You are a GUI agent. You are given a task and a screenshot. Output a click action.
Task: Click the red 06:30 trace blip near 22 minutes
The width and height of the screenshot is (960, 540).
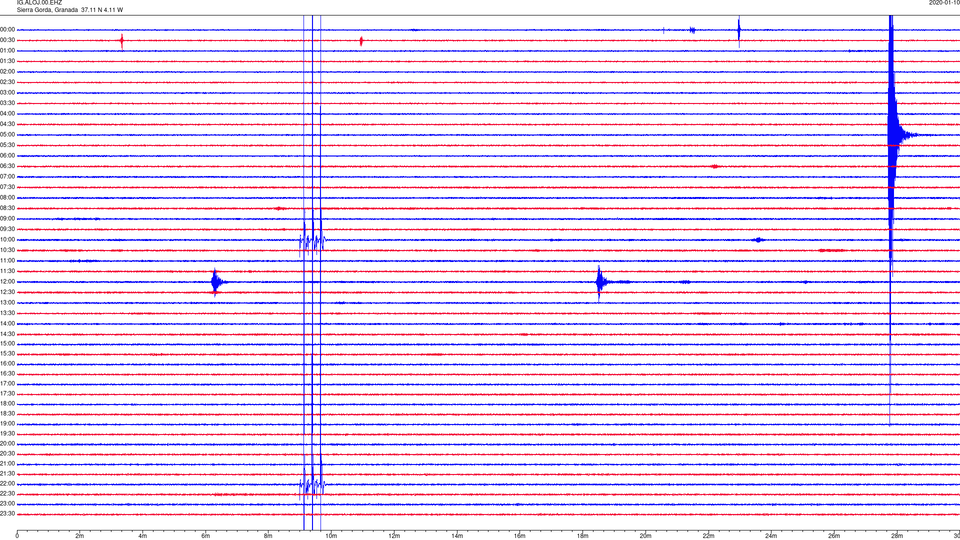[x=715, y=167]
